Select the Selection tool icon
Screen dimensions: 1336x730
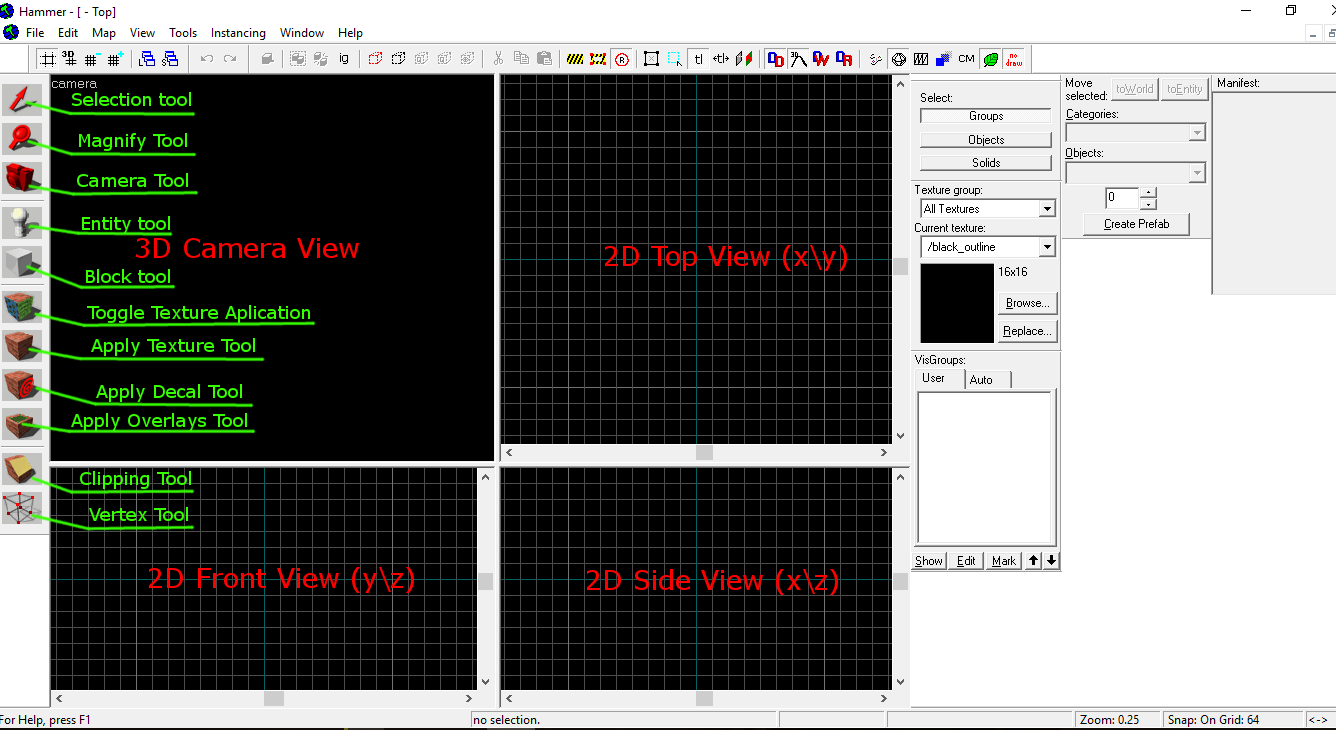(22, 100)
